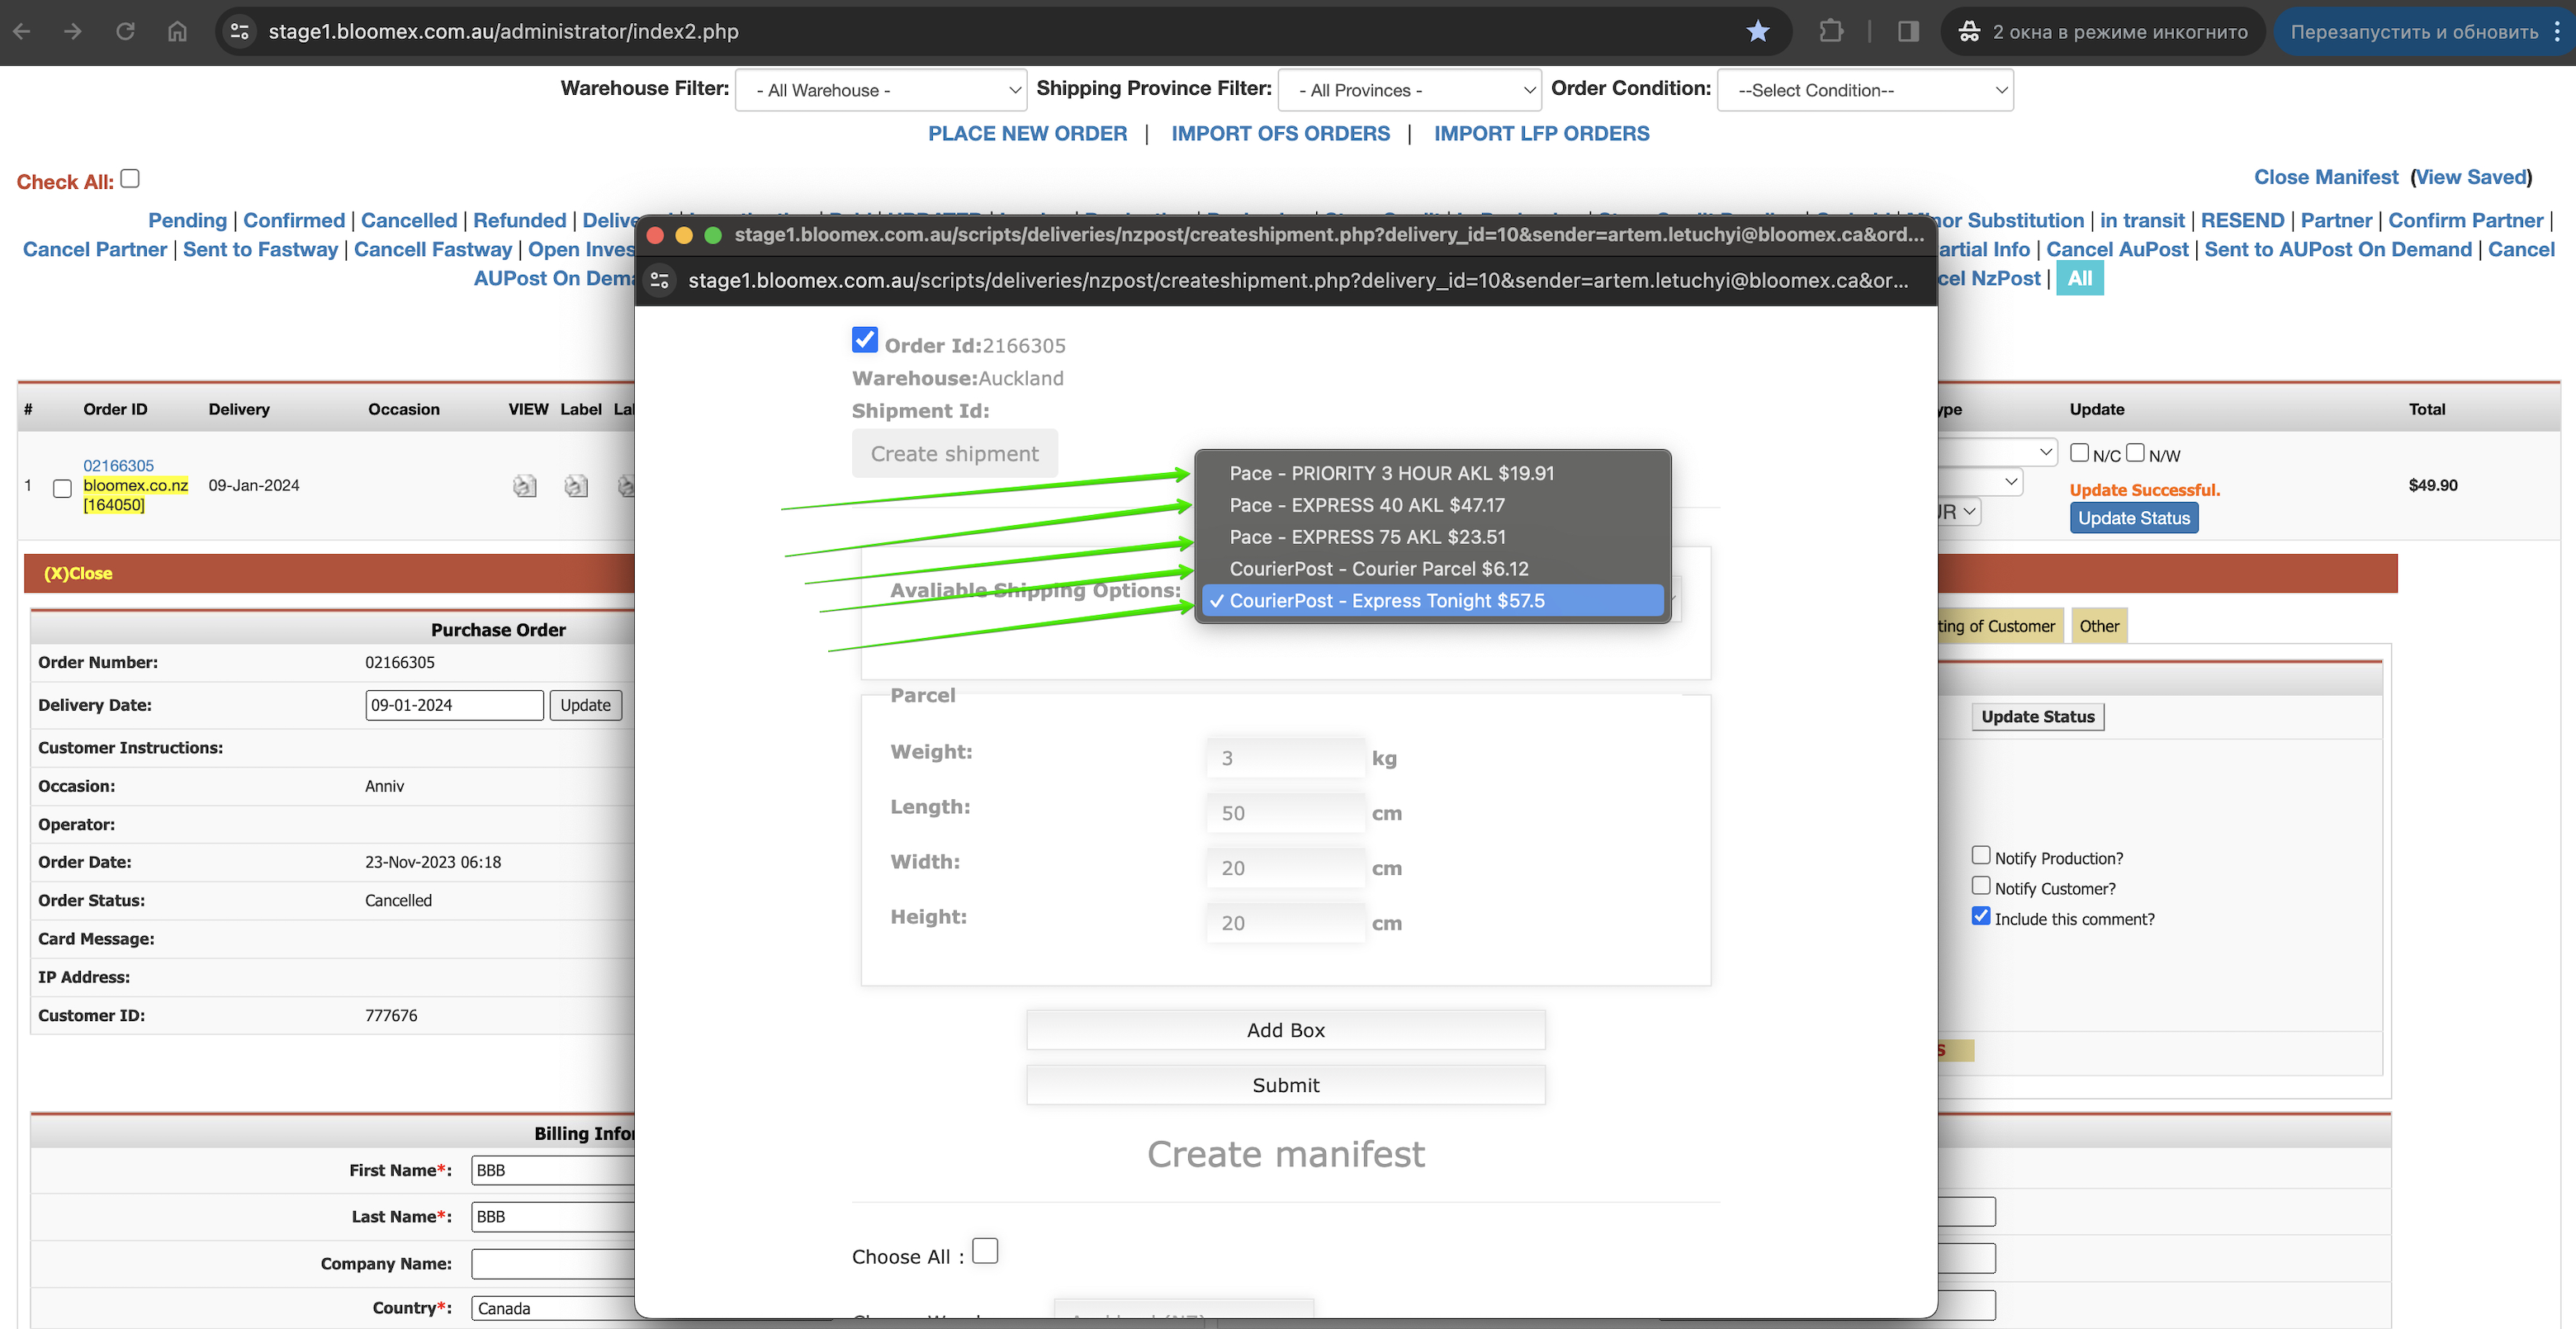Click the blue Update Status button
The height and width of the screenshot is (1329, 2576).
[2134, 518]
